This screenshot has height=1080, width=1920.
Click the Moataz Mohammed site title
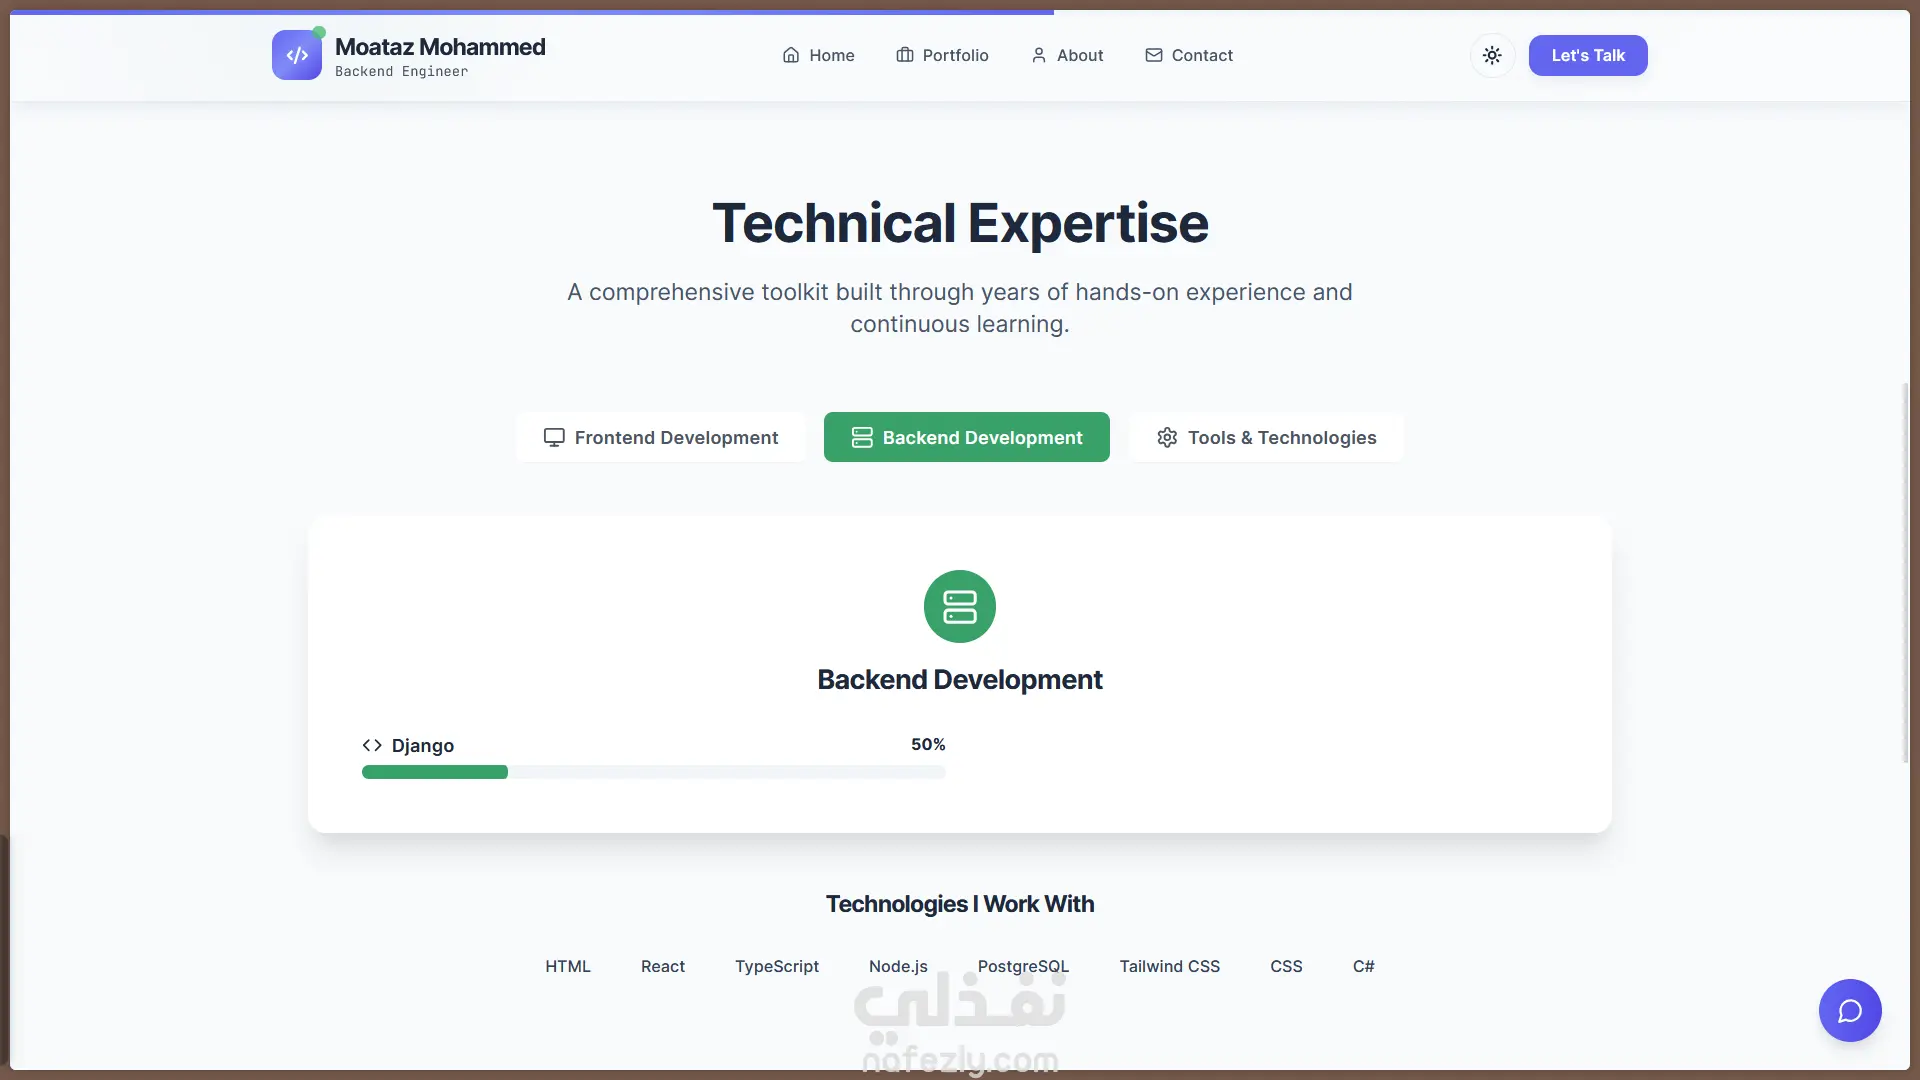(440, 47)
